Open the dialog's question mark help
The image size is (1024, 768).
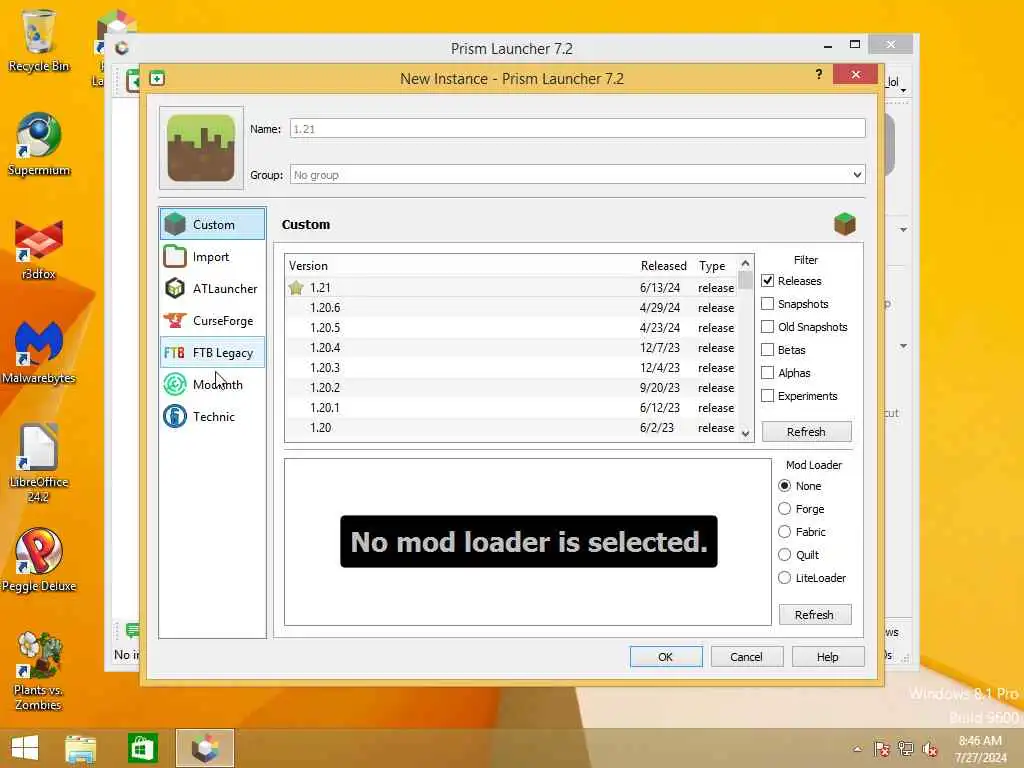pos(819,74)
